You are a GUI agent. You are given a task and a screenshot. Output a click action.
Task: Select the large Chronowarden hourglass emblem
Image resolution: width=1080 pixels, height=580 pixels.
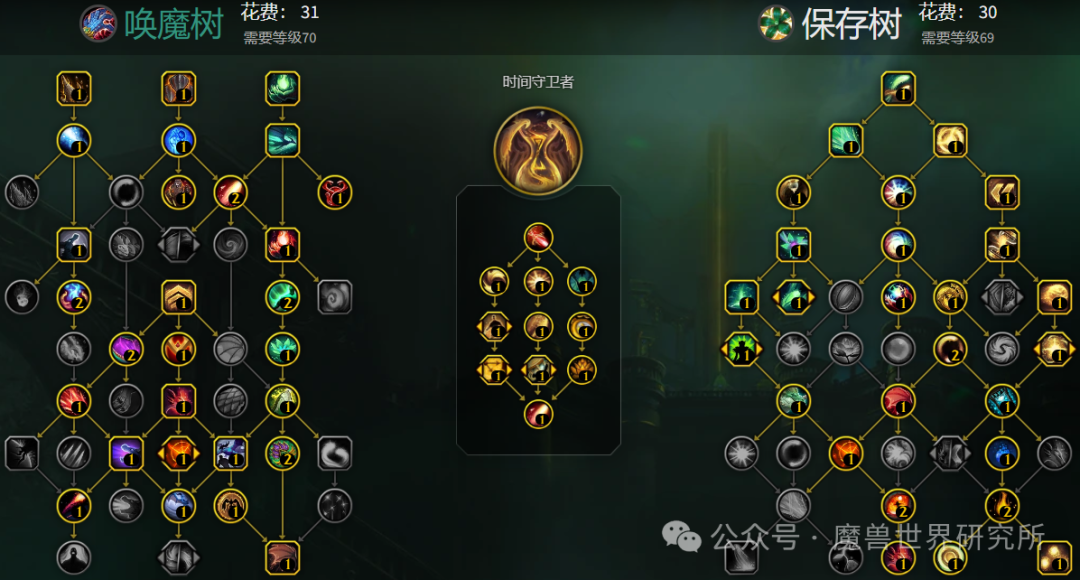pos(538,150)
